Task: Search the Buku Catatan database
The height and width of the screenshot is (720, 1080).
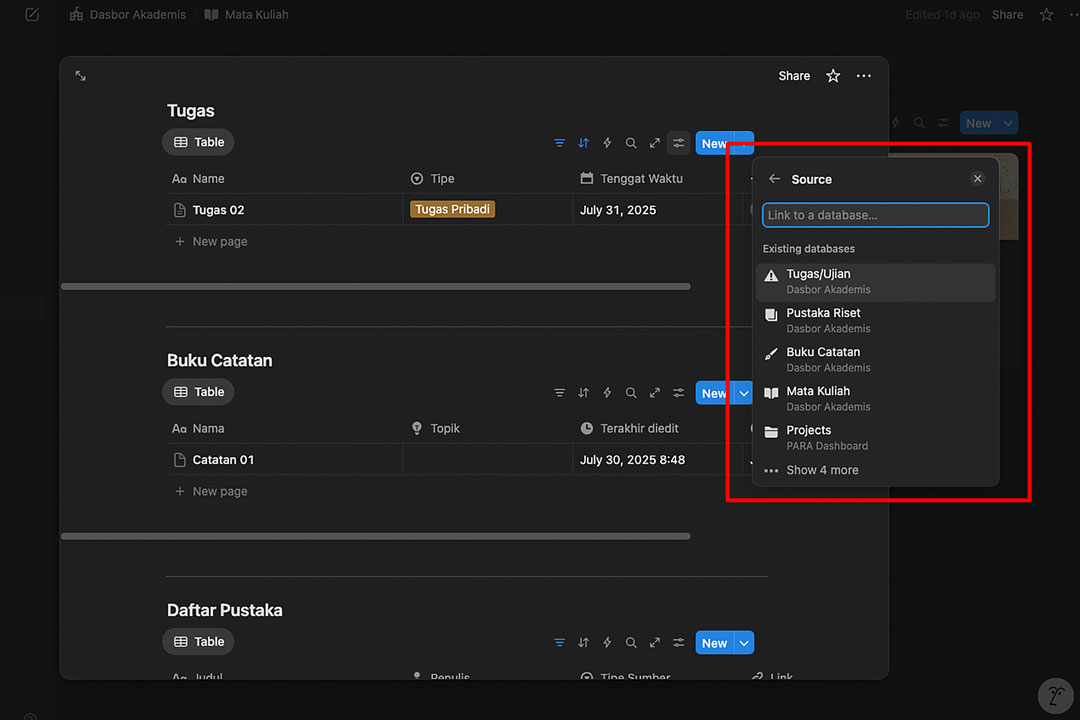Action: [x=631, y=393]
